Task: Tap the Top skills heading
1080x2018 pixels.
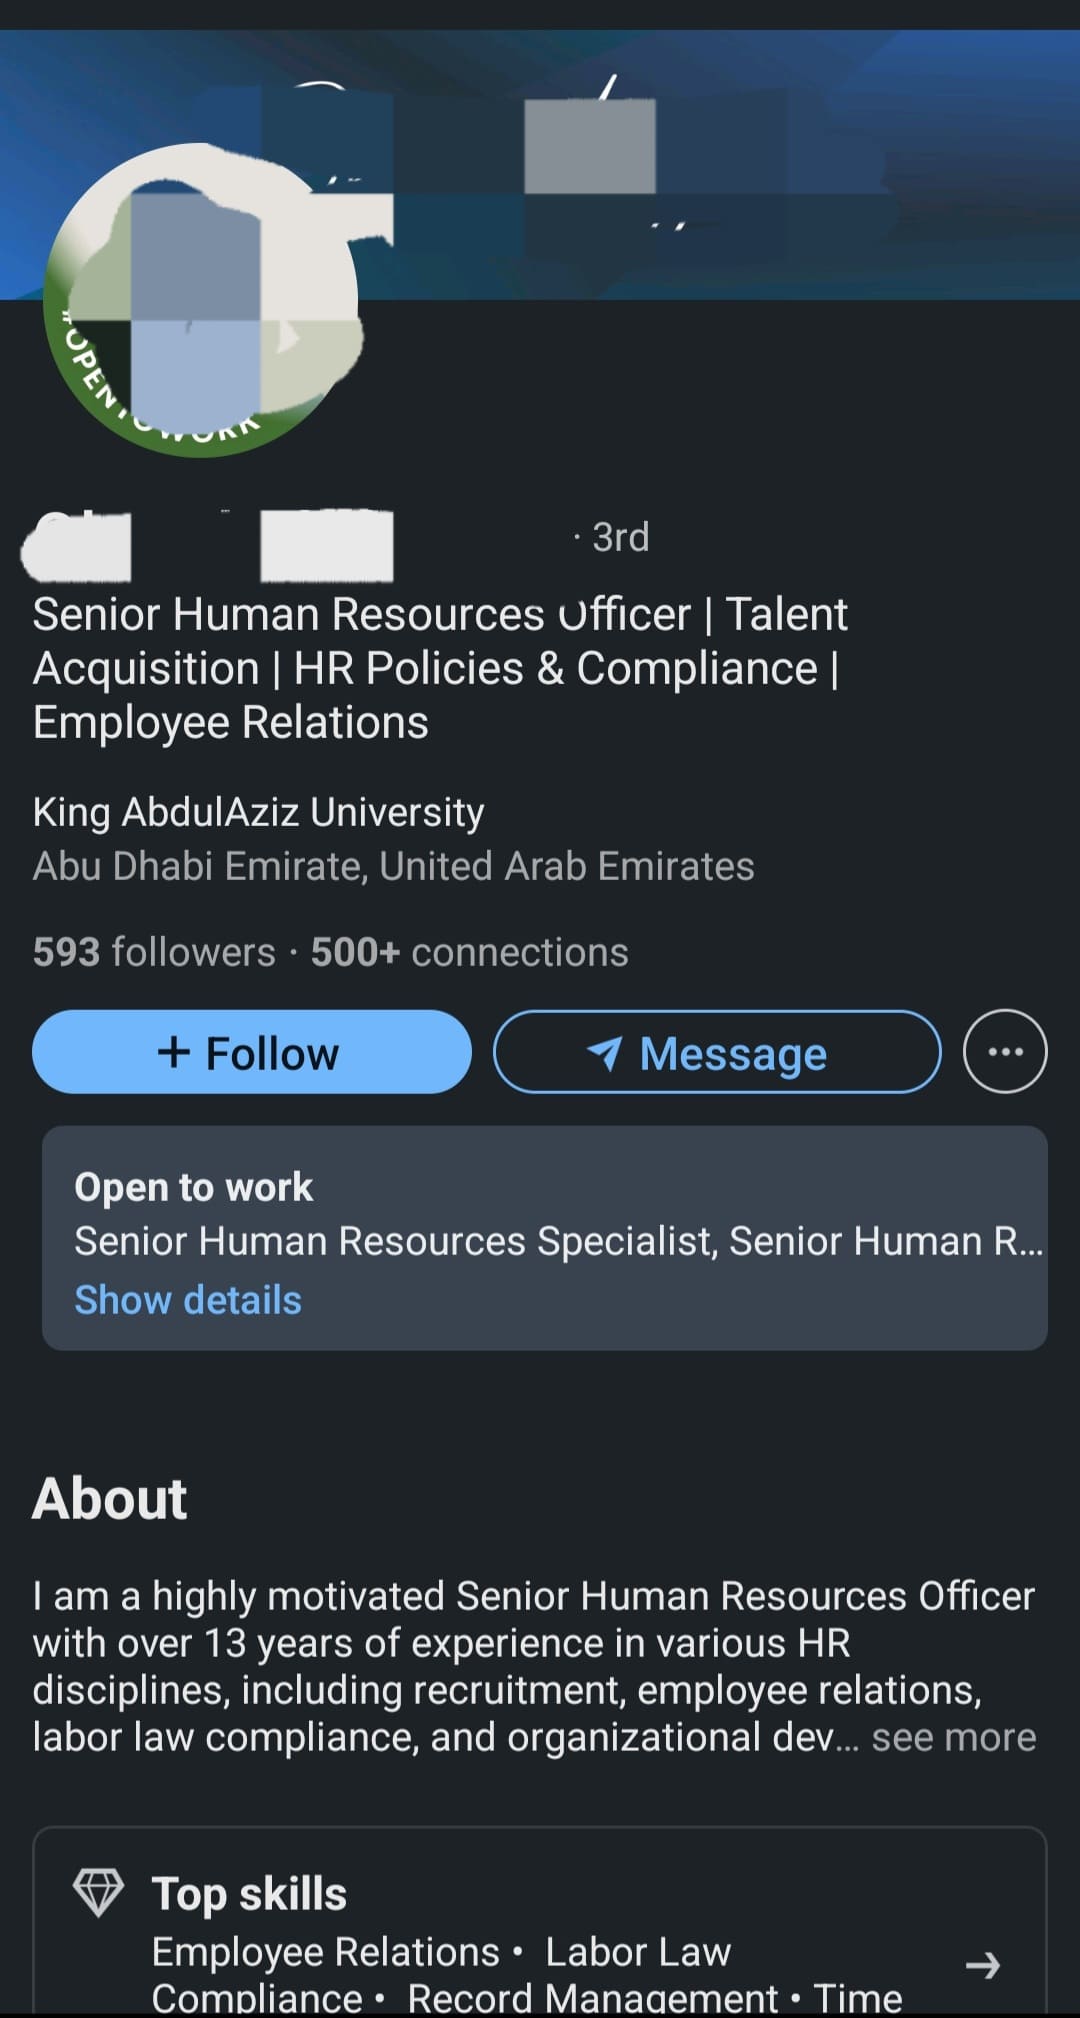Action: coord(249,1894)
